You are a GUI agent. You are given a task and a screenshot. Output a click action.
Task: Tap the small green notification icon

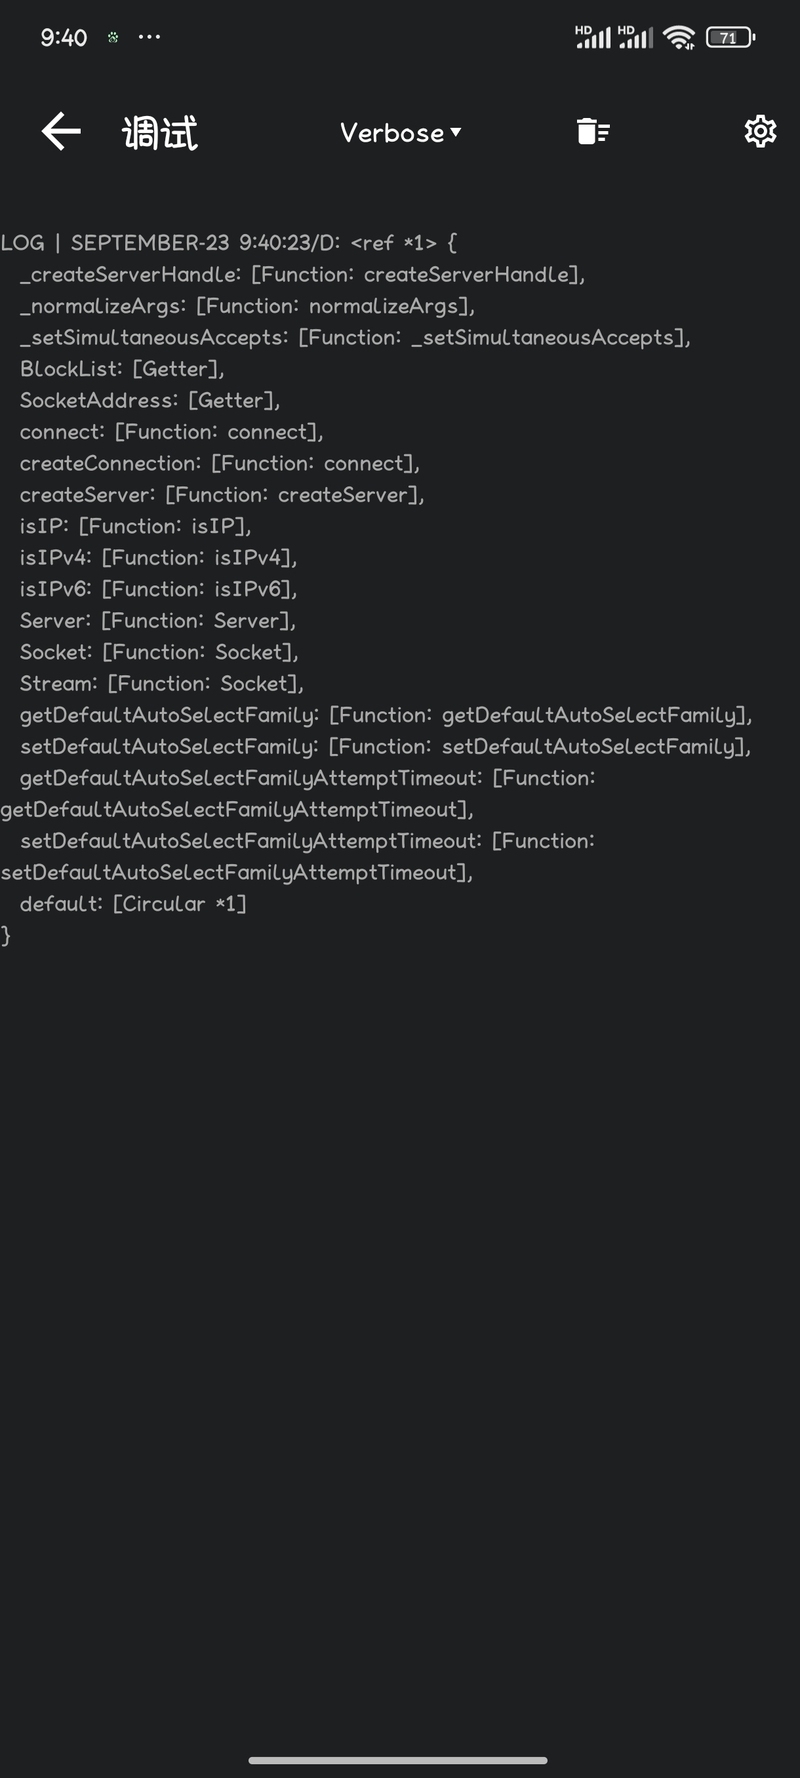(x=113, y=37)
